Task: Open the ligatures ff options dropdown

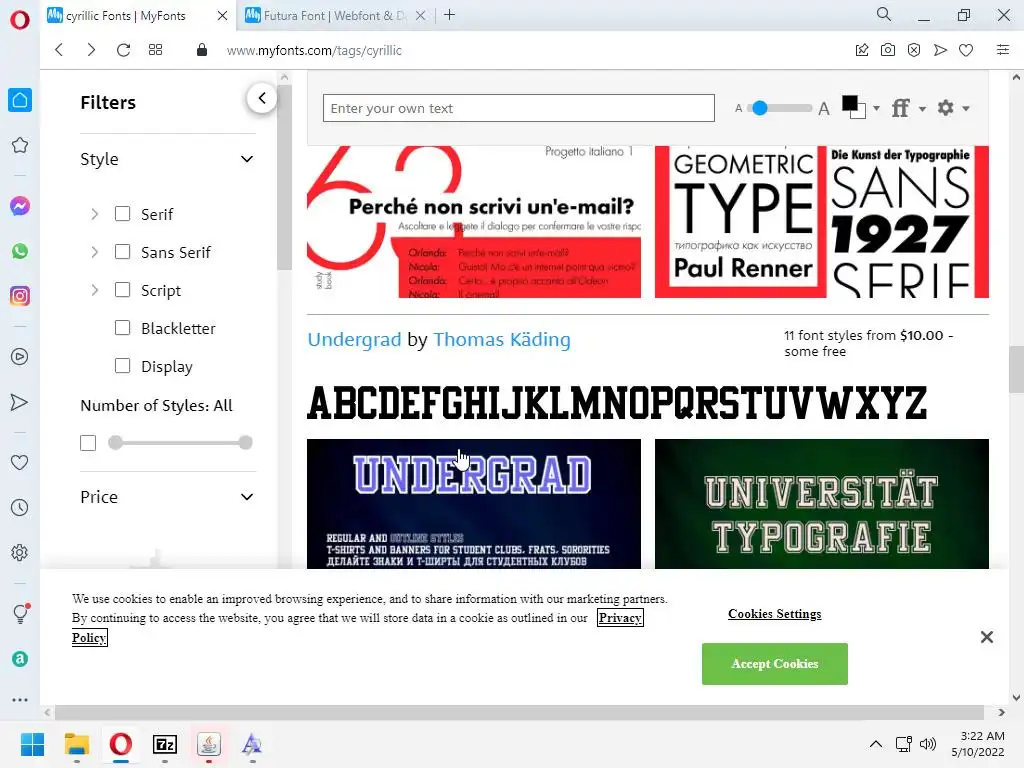Action: 909,108
